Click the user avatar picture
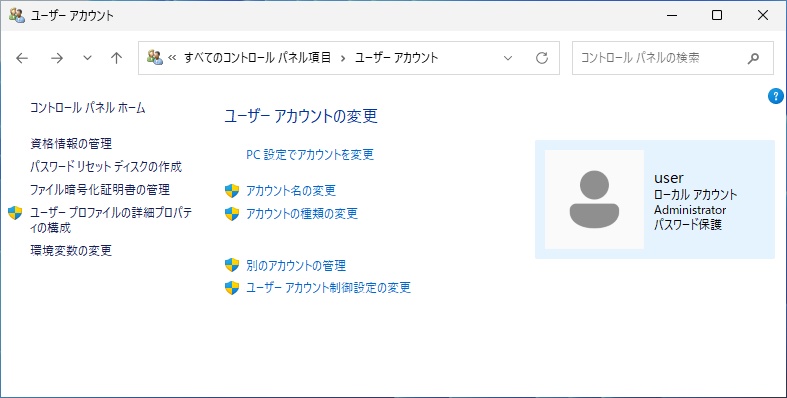 pyautogui.click(x=594, y=199)
